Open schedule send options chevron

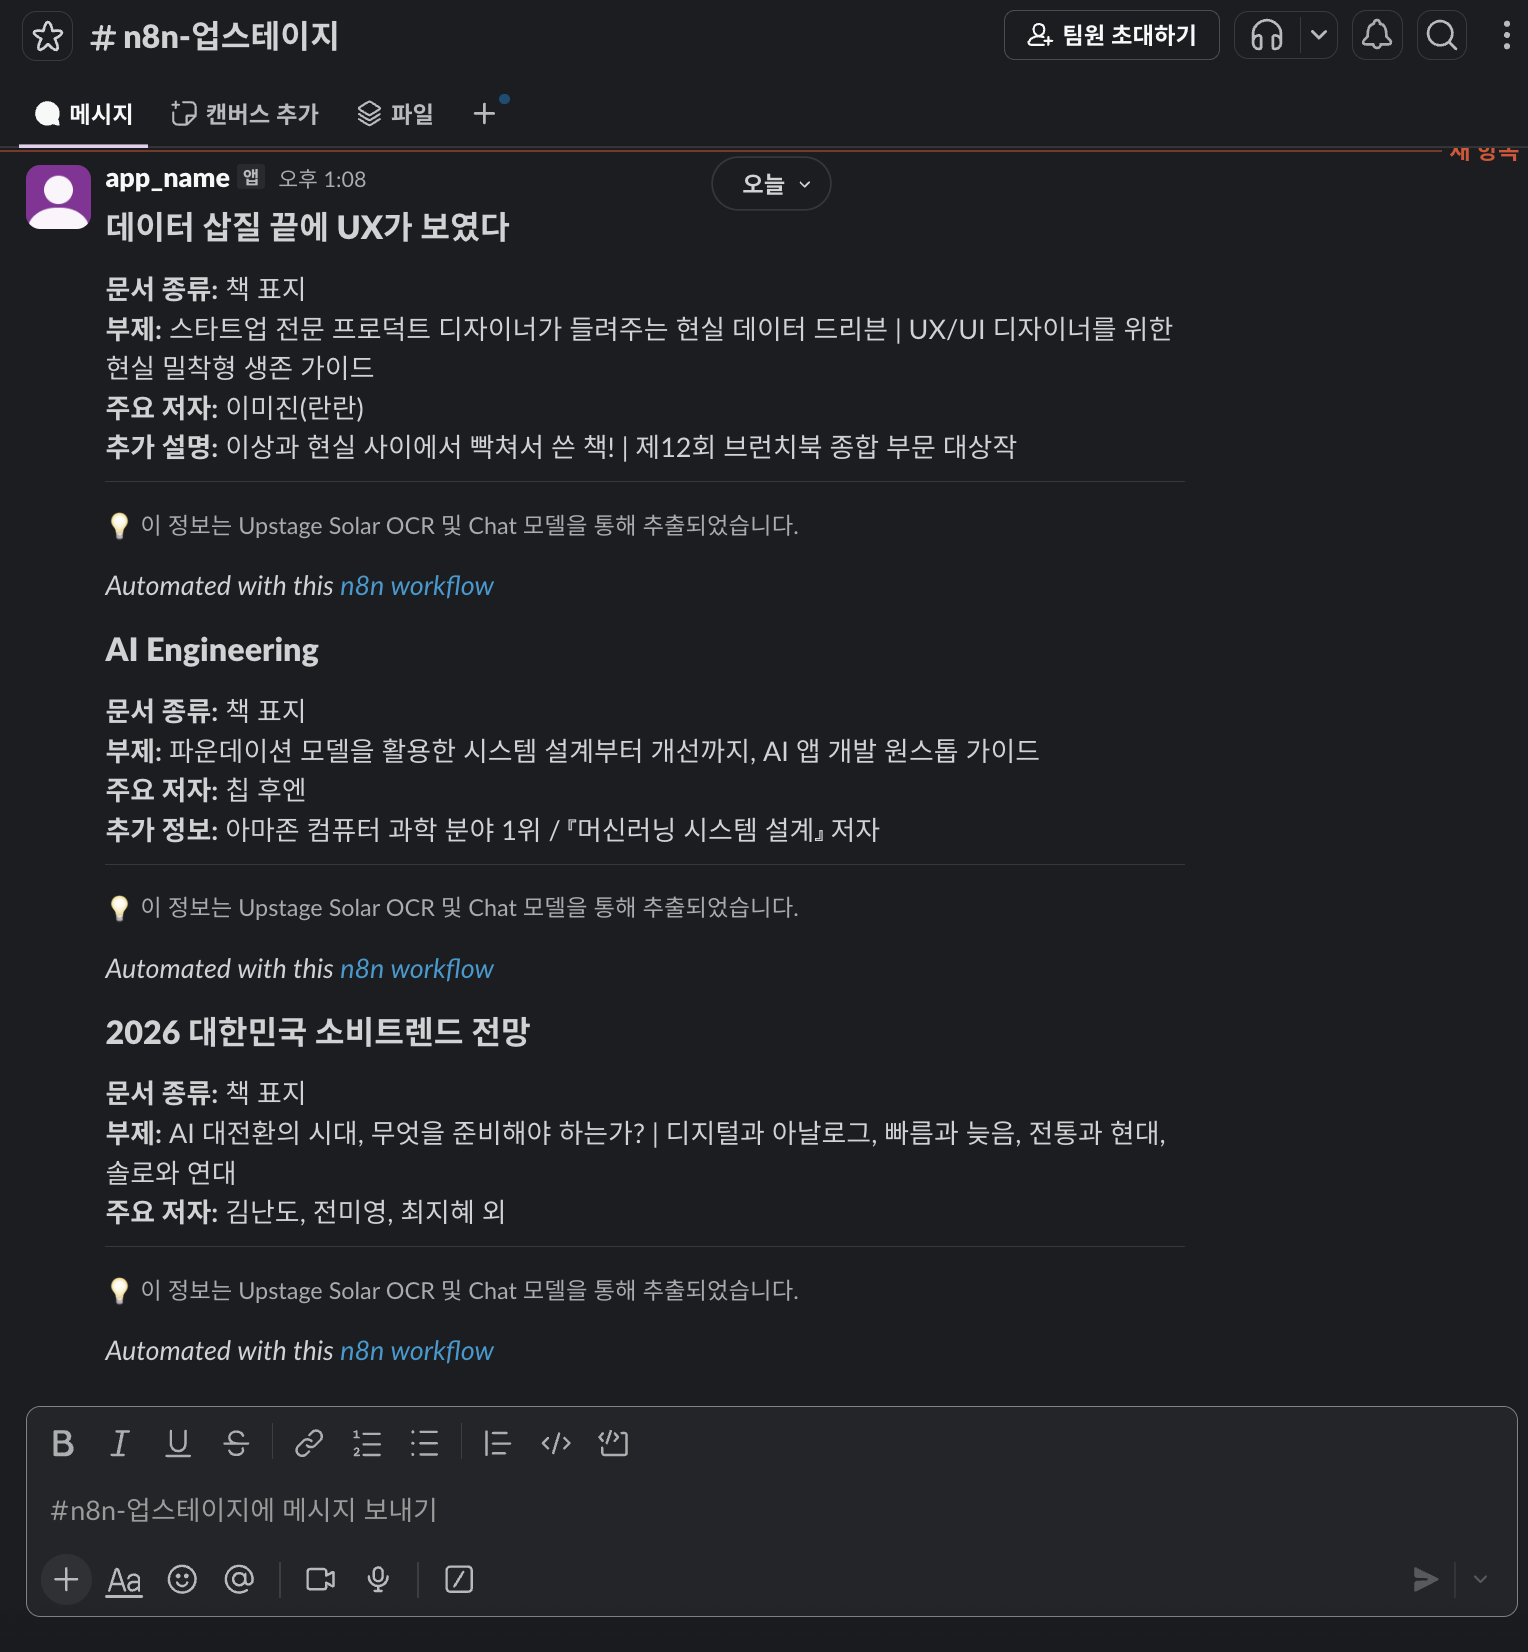[x=1481, y=1579]
